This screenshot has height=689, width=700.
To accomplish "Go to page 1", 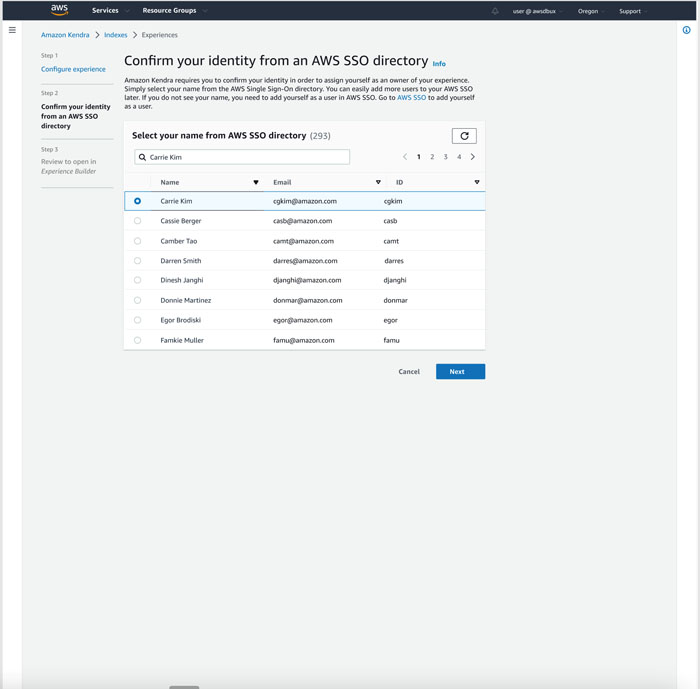I will [x=419, y=157].
